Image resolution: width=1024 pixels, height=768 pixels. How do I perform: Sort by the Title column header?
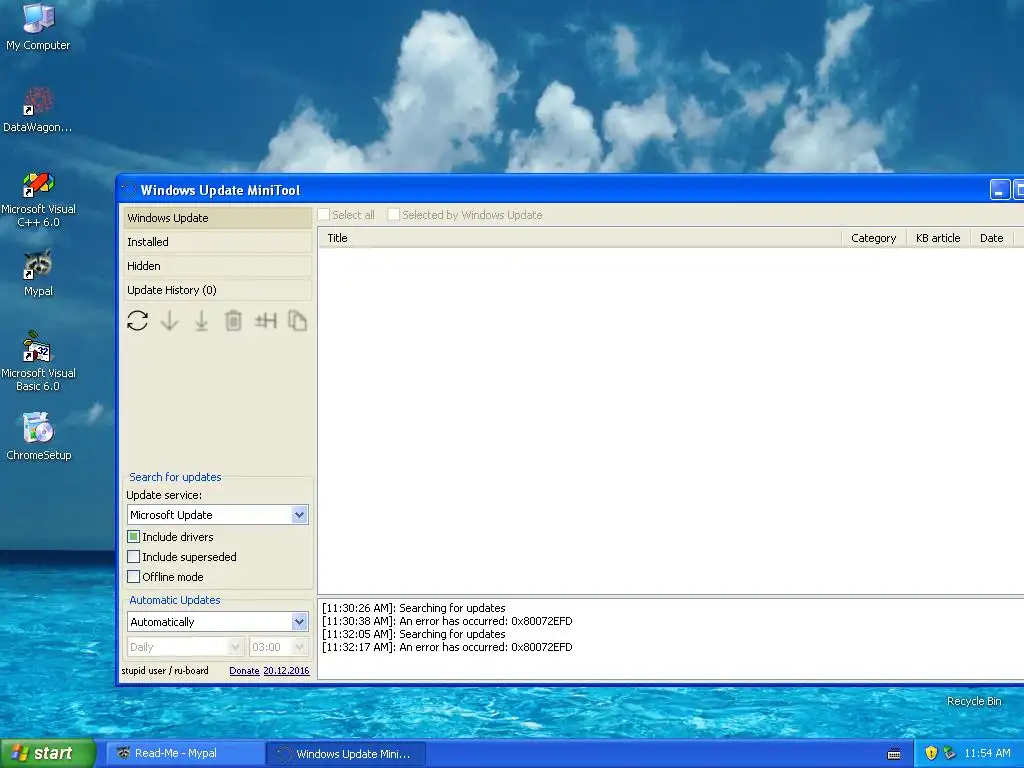point(579,238)
